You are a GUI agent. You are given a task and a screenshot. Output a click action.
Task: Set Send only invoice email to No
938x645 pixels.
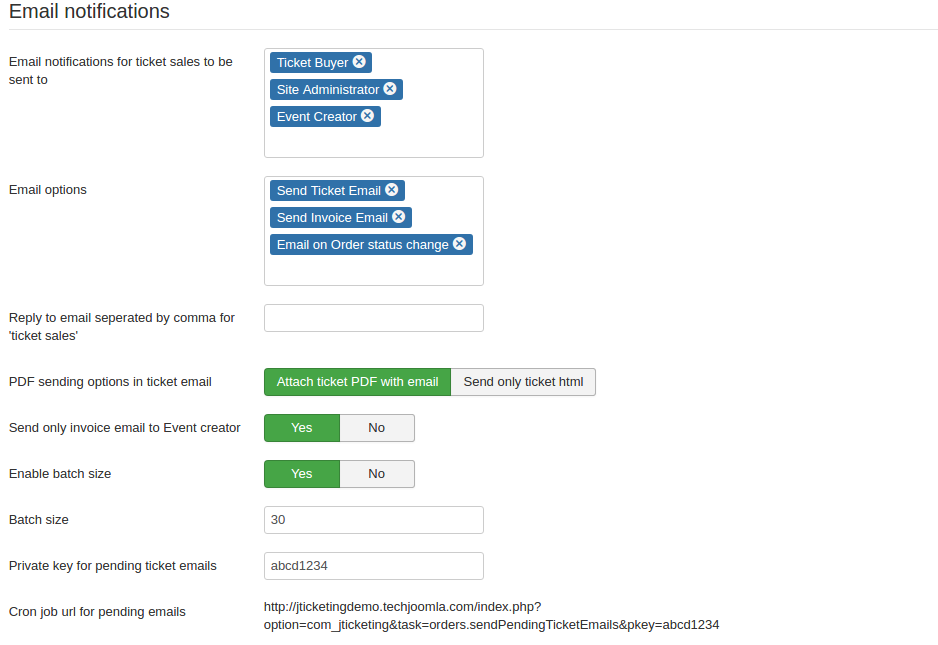coord(376,428)
